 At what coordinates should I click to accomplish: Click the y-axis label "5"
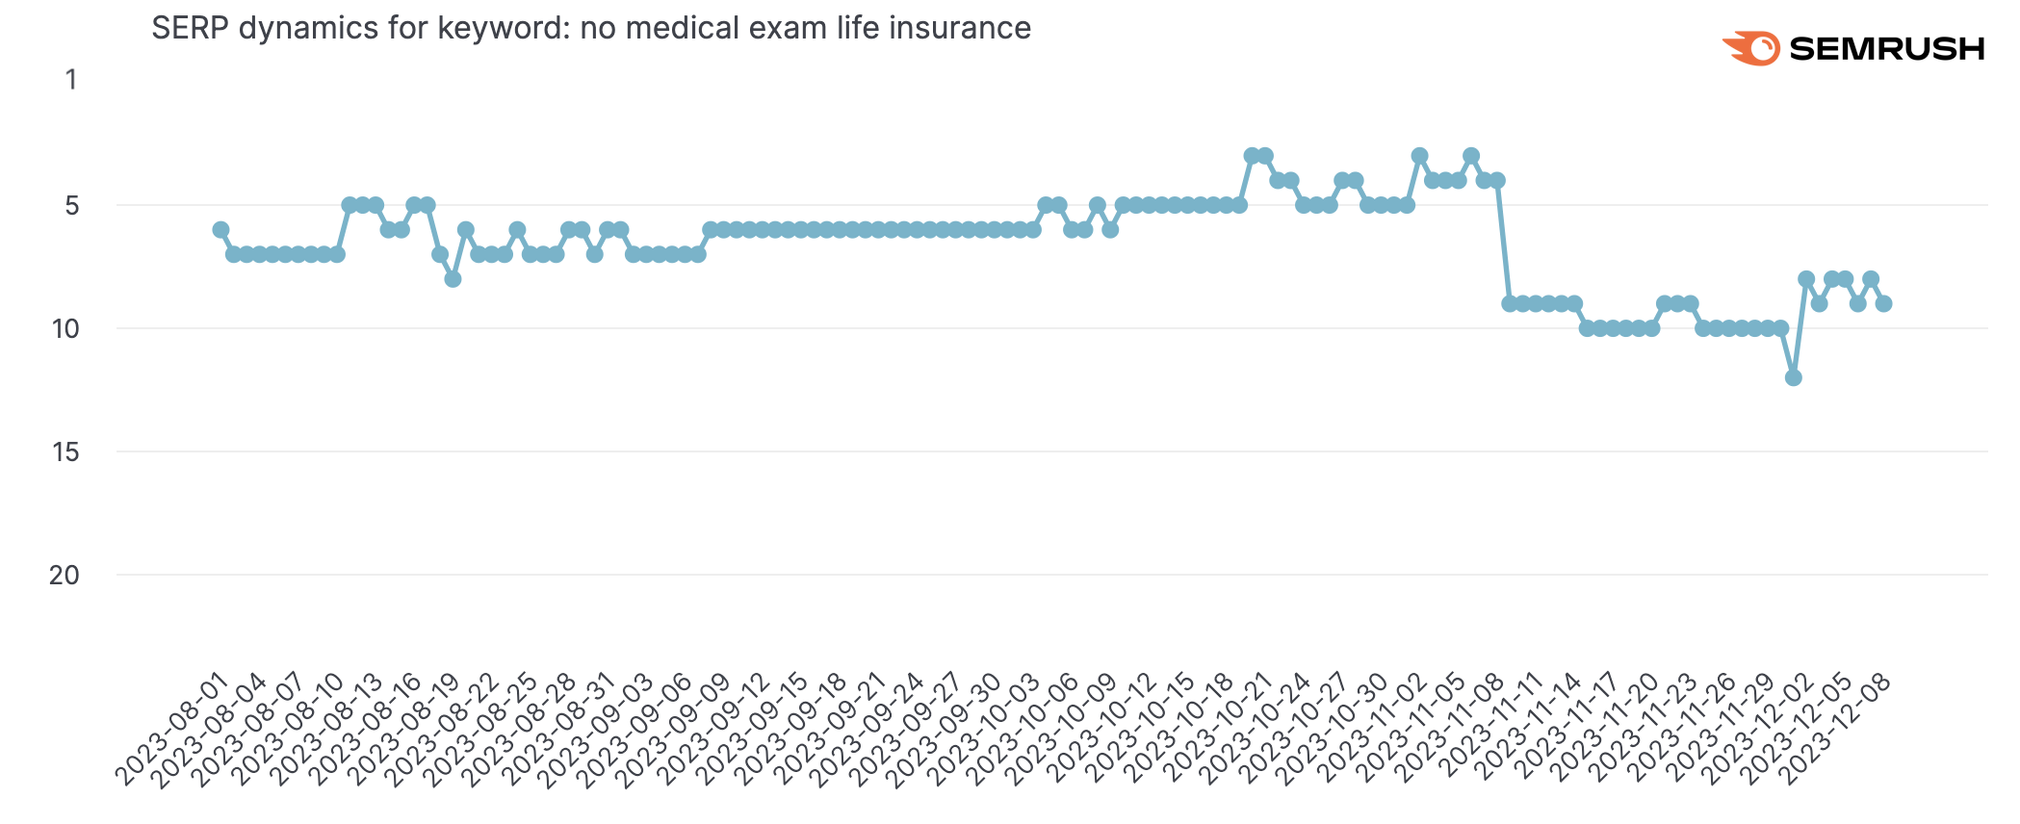pyautogui.click(x=71, y=206)
